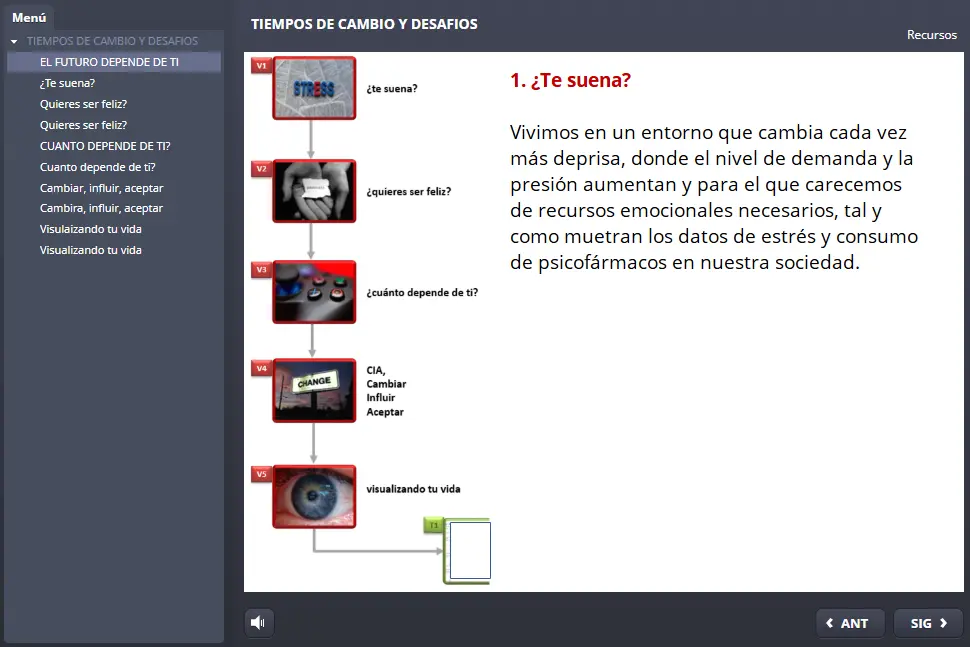This screenshot has width=970, height=647.
Task: Click the buttons thumbnail image V3
Action: [314, 292]
